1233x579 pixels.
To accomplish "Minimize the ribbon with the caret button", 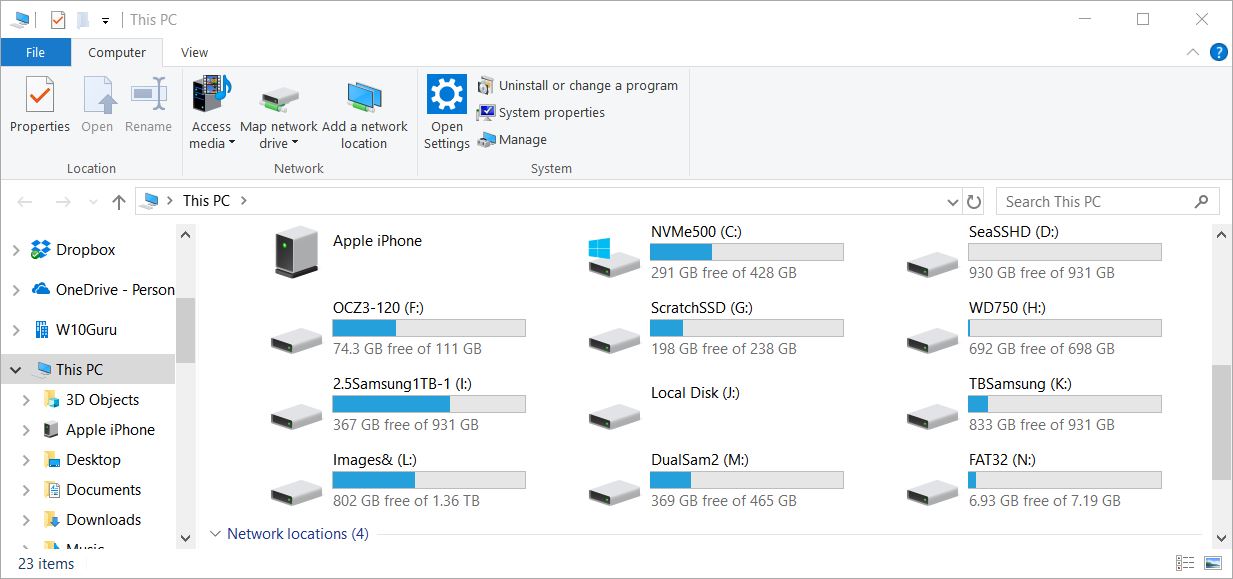I will tap(1192, 52).
